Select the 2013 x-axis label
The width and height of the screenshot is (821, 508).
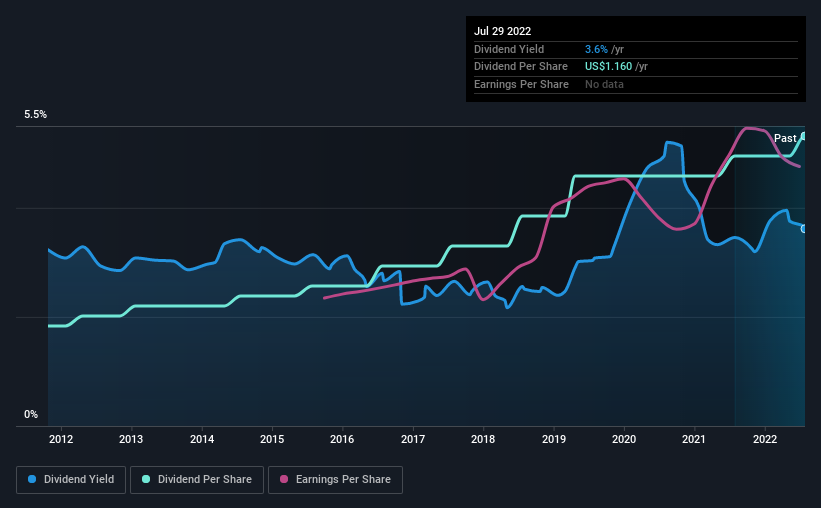click(131, 439)
